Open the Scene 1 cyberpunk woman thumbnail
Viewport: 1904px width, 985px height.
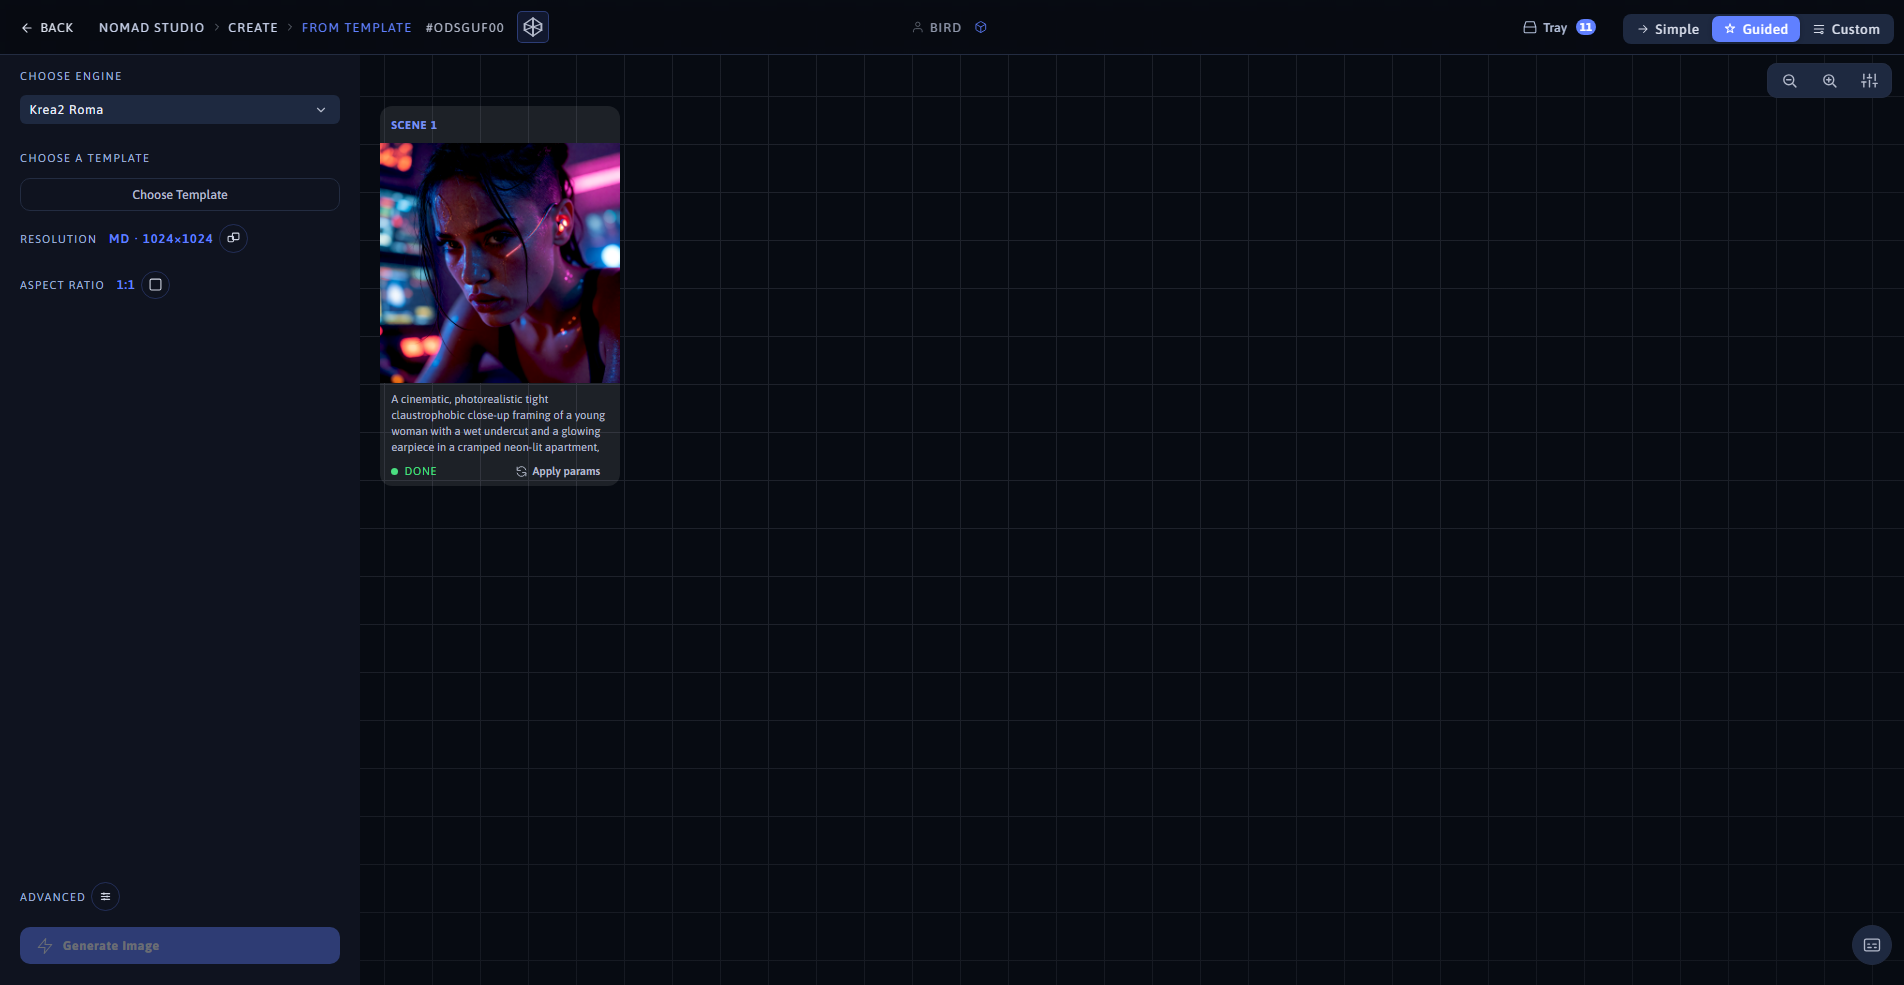500,263
